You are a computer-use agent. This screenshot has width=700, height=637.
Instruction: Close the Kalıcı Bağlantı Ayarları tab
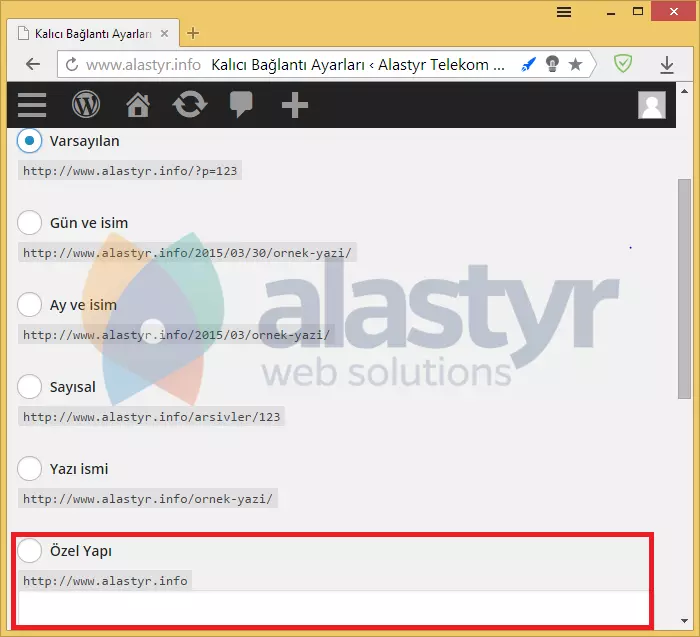[164, 33]
